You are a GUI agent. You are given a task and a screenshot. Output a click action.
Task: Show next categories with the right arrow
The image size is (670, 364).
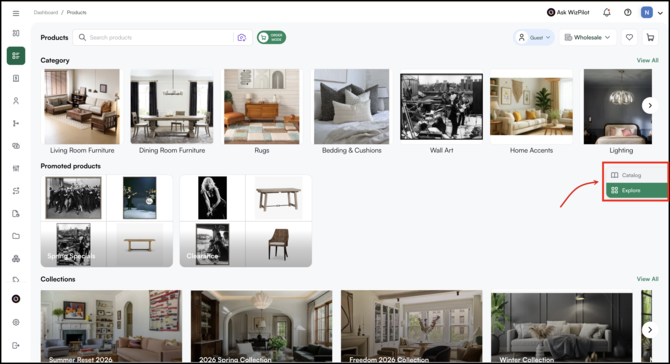(650, 106)
